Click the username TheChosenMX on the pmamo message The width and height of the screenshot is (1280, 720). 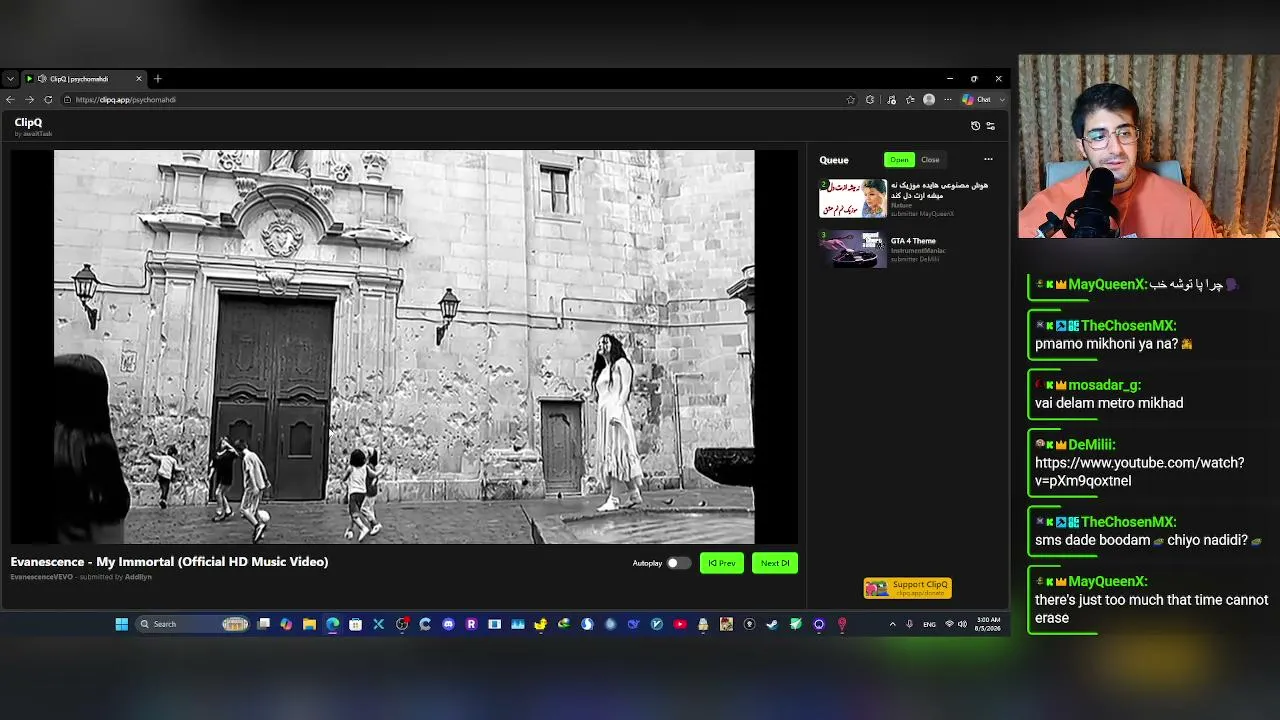(1128, 325)
